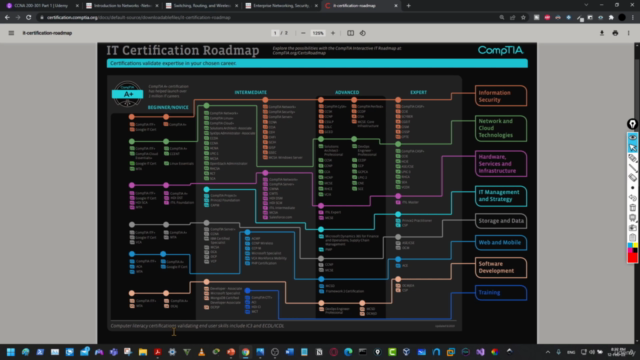Open Google Chrome from the taskbar
640x360 pixels.
pyautogui.click(x=245, y=352)
